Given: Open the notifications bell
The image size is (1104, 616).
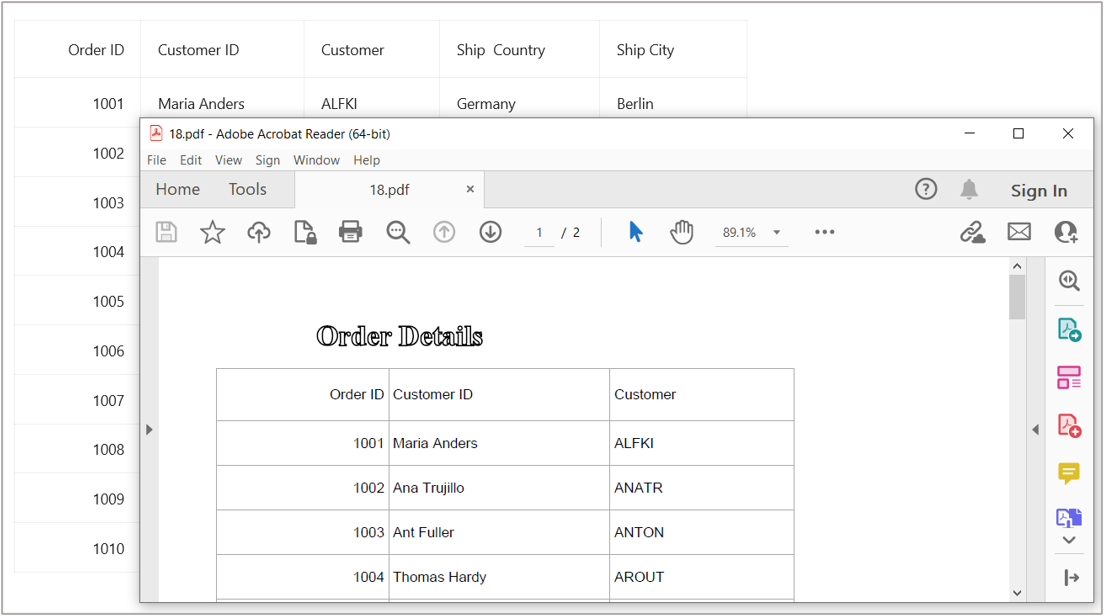Looking at the screenshot, I should [968, 190].
